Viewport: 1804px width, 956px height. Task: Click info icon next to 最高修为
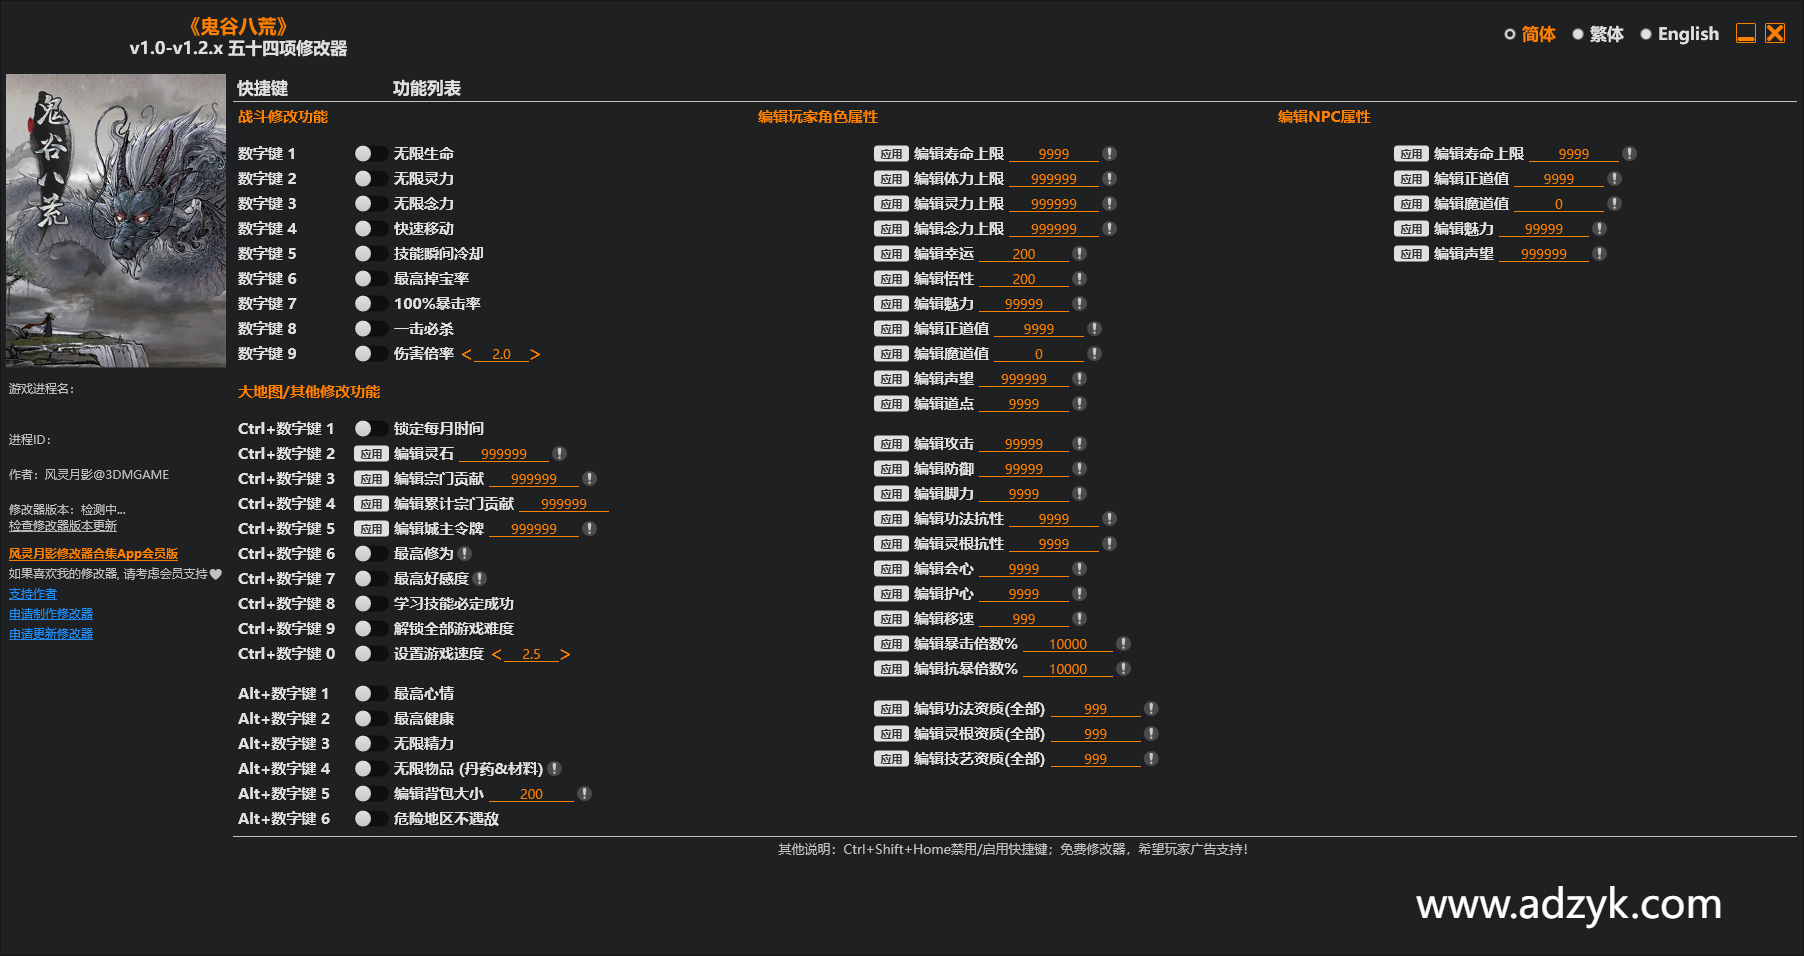465,554
